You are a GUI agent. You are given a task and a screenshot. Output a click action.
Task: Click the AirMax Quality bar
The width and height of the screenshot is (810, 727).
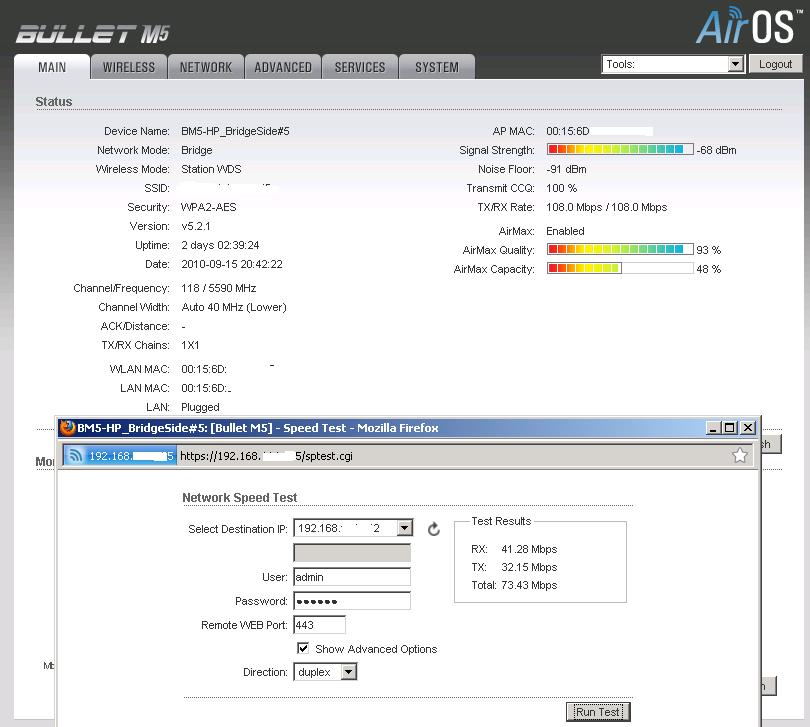620,249
